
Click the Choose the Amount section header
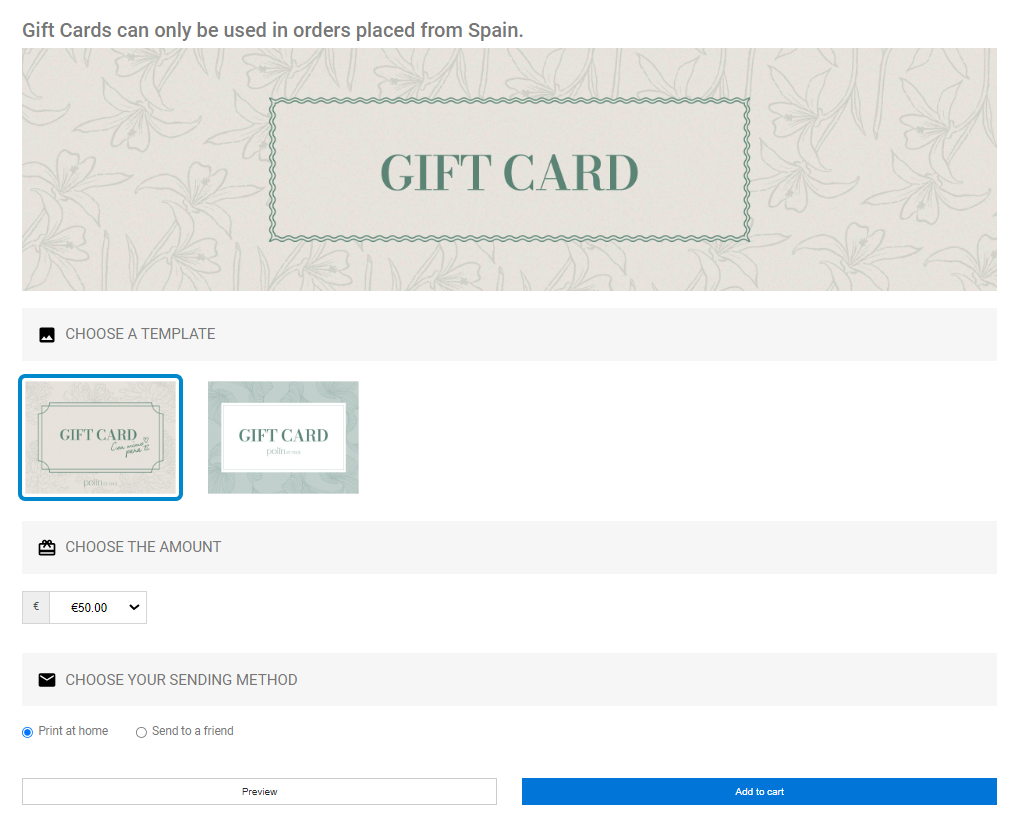pos(509,548)
